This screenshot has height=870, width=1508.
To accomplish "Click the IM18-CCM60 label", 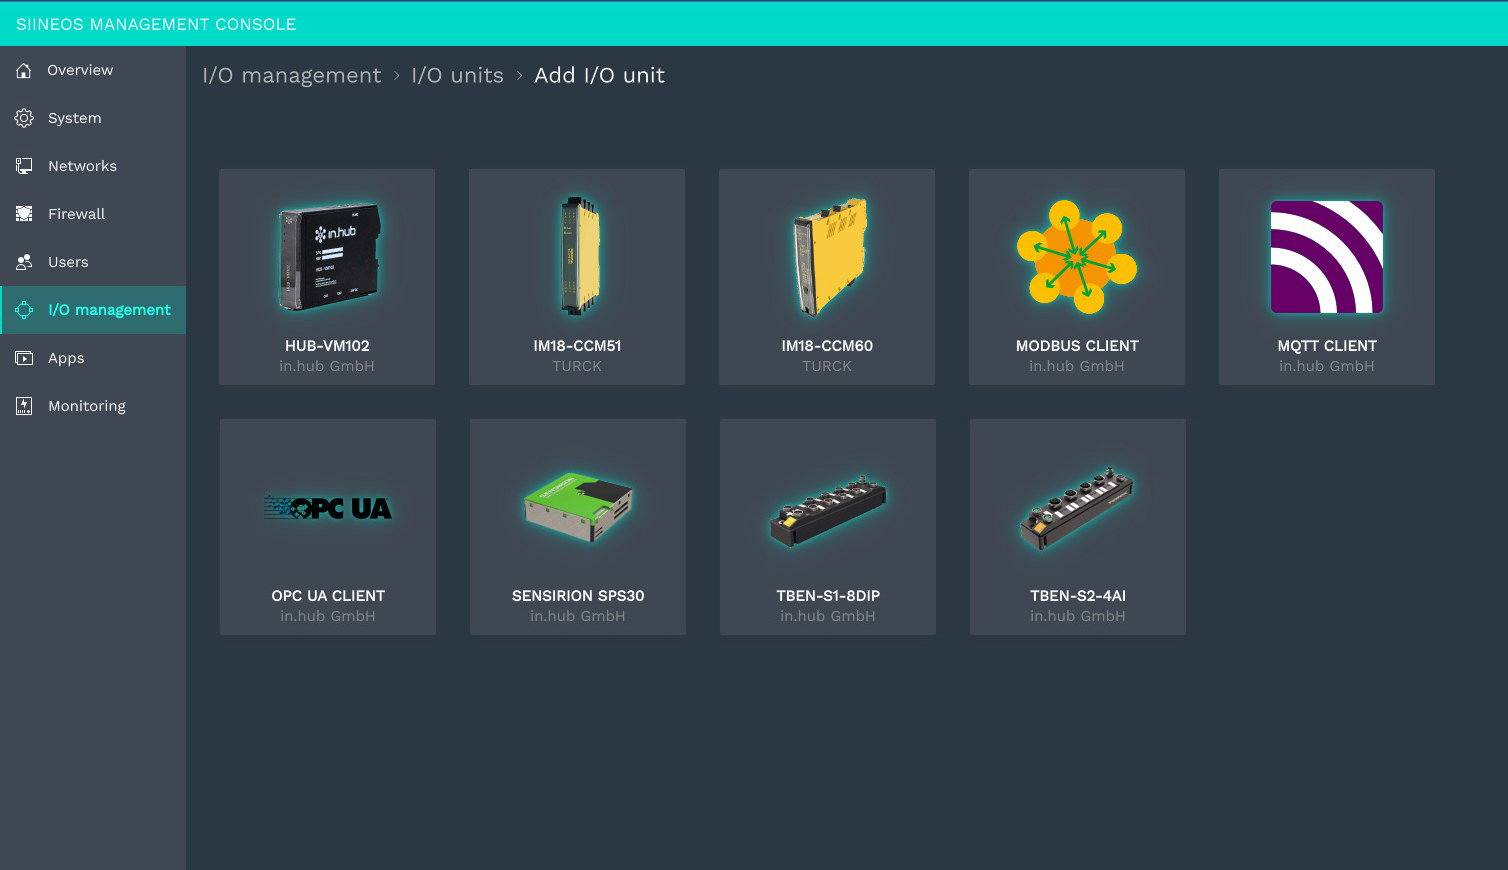I will 827,346.
